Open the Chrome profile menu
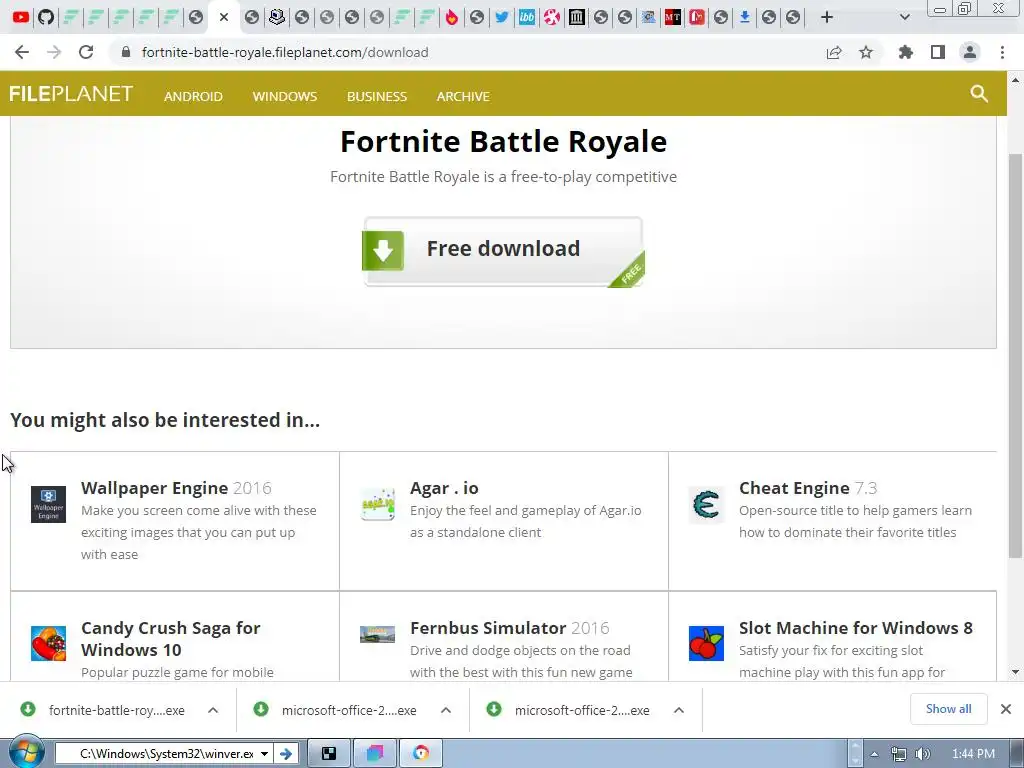 point(970,52)
